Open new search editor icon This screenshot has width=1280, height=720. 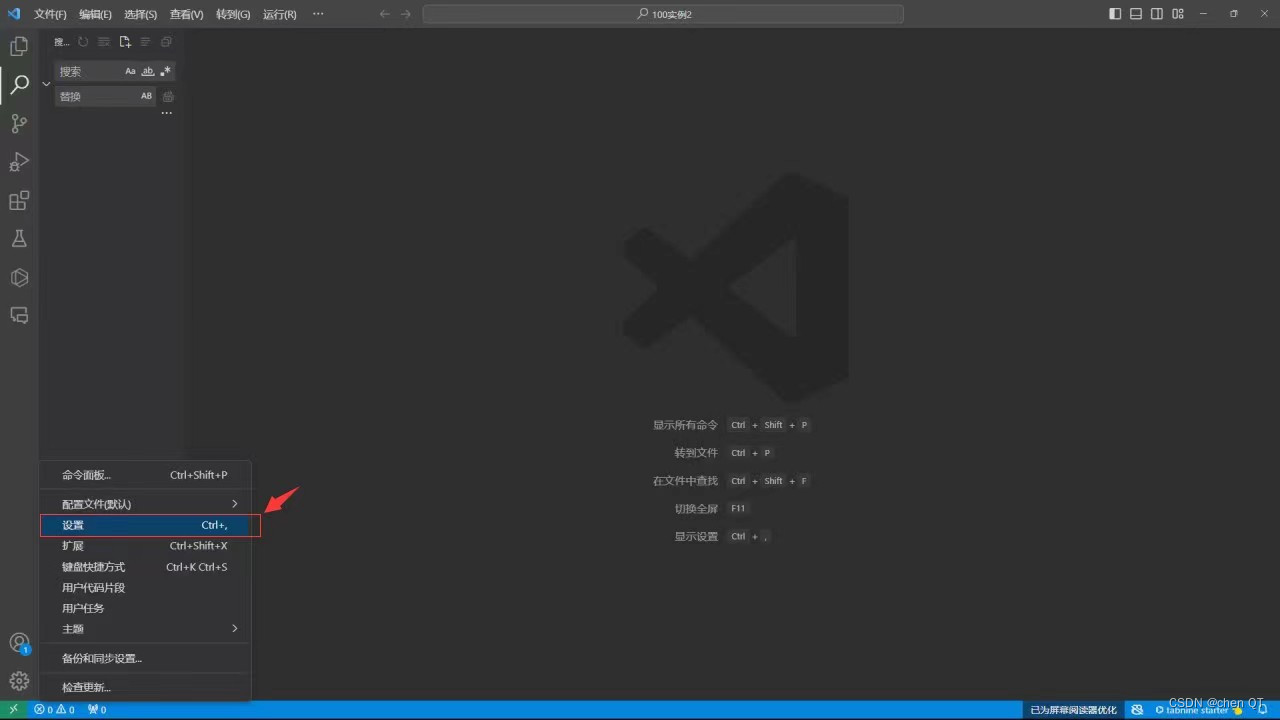(x=125, y=42)
